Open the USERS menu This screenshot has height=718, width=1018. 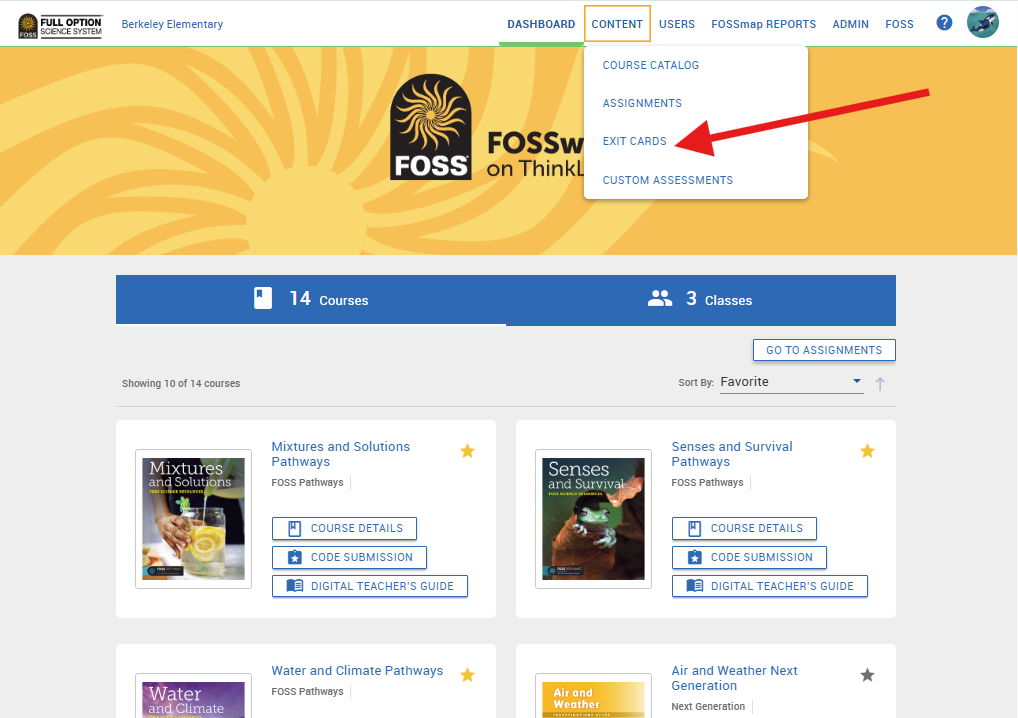(677, 24)
